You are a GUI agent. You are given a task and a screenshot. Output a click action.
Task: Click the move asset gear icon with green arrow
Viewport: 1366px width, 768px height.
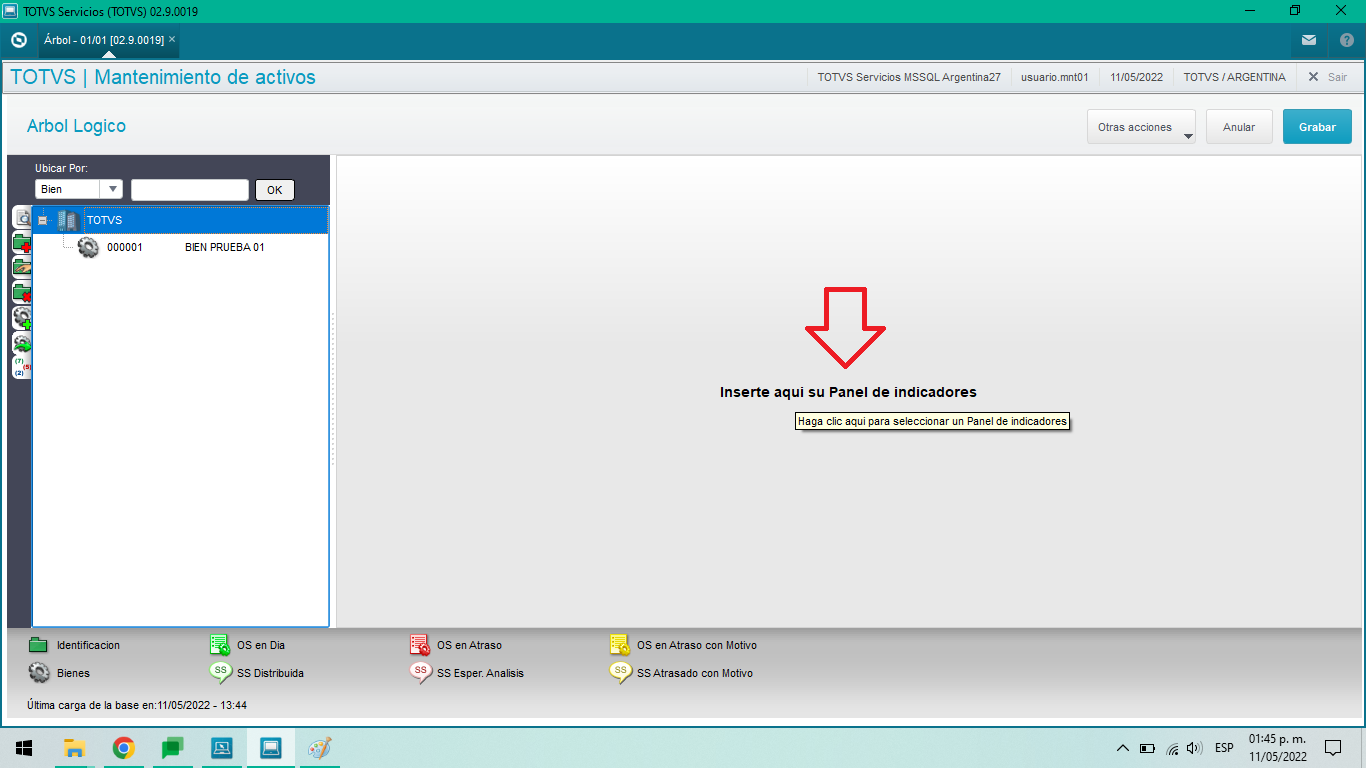[x=22, y=343]
